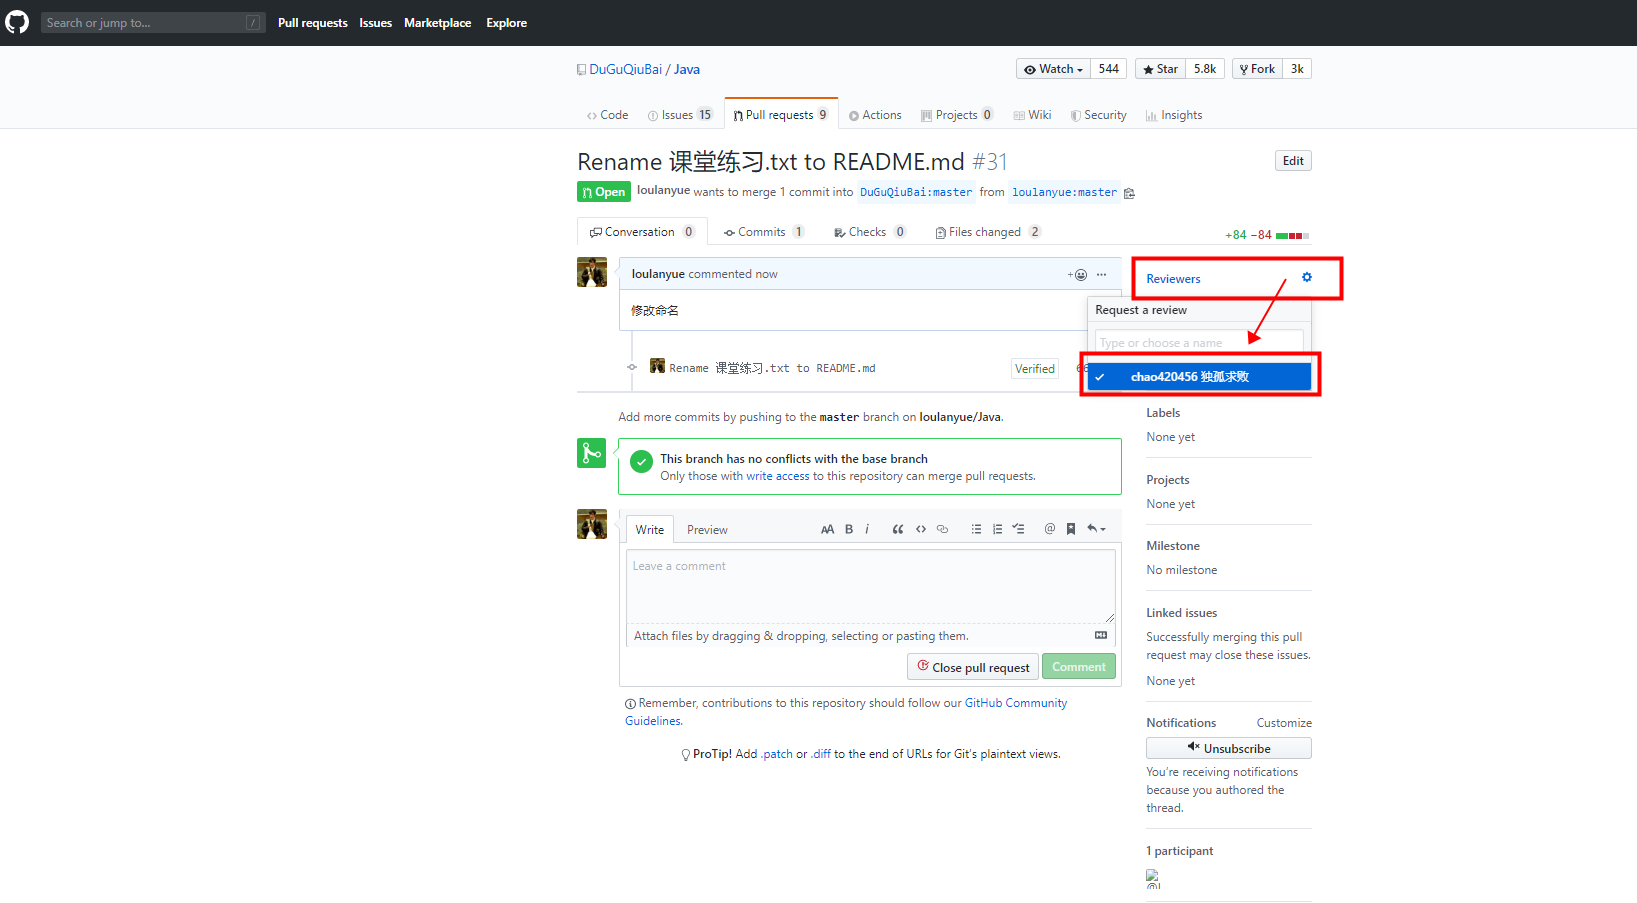Viewport: 1637px width, 903px height.
Task: Focus the Search or jump to field
Action: point(153,22)
